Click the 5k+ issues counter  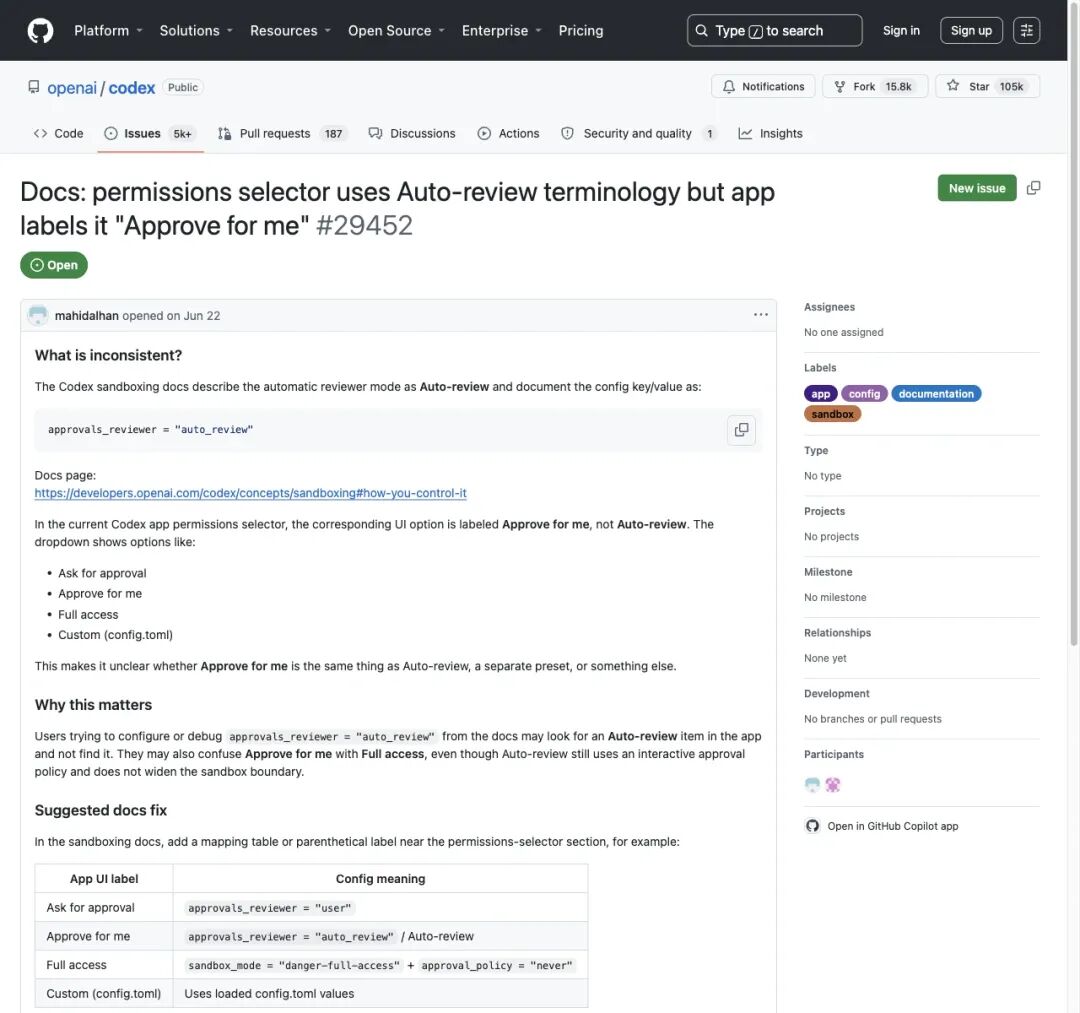(183, 134)
